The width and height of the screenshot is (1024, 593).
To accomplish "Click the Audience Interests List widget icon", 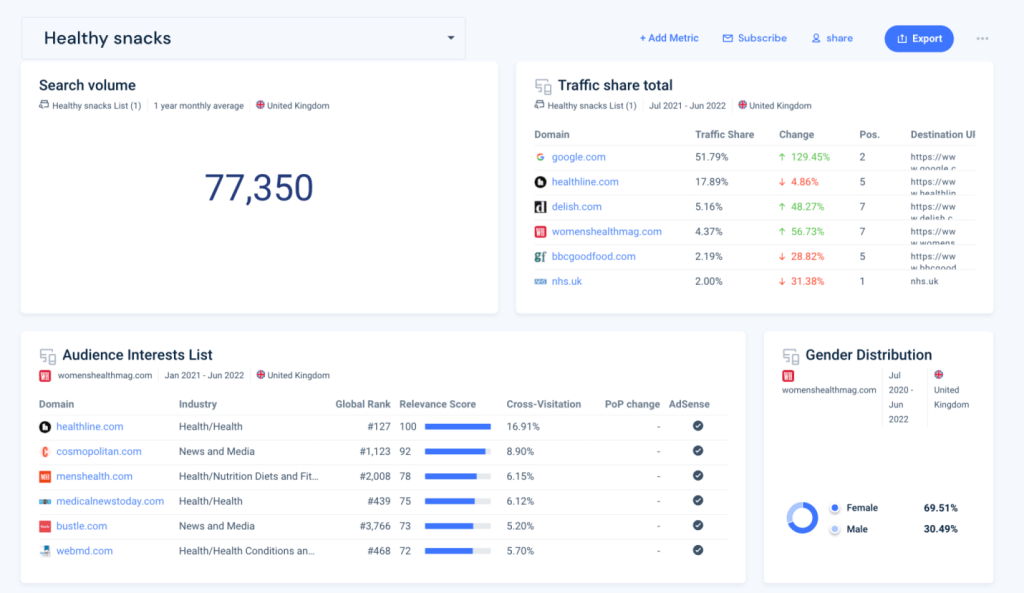I will (x=47, y=356).
